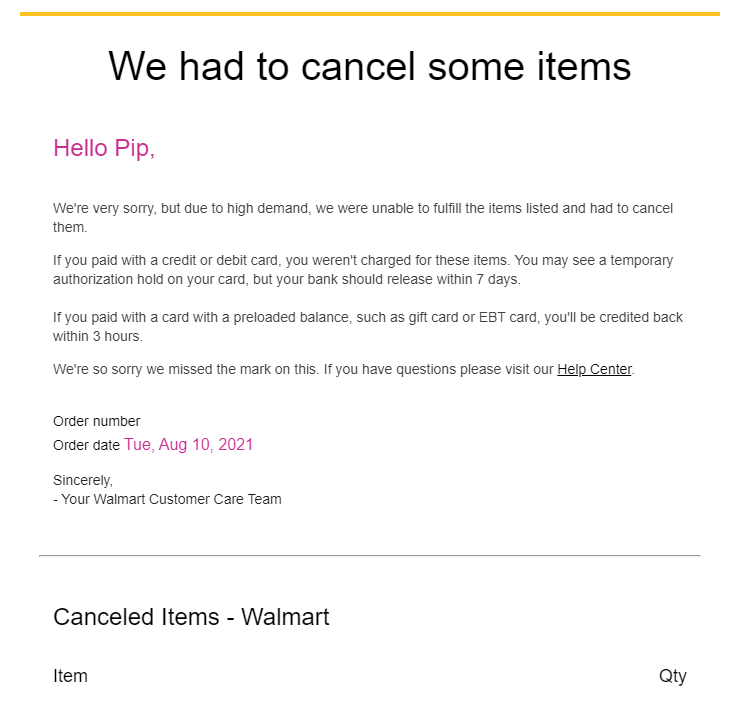Screen dimensions: 743x701
Task: Click the paragraph about credit or debit card
Action: pyautogui.click(x=363, y=270)
